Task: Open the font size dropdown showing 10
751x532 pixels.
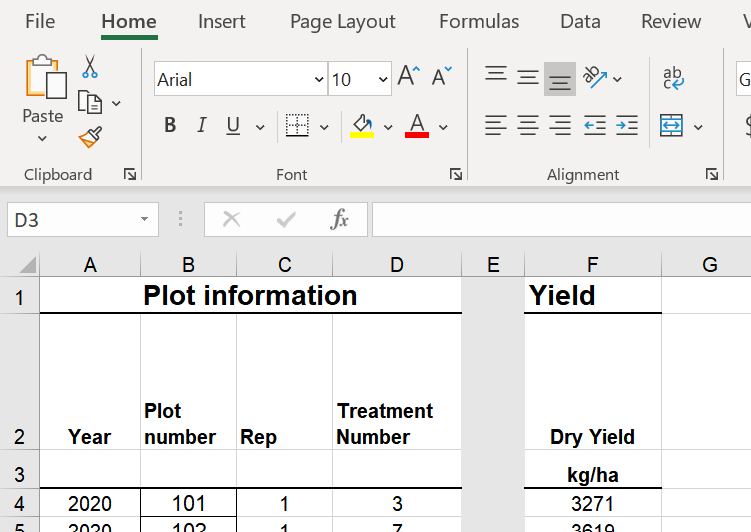Action: click(x=383, y=80)
